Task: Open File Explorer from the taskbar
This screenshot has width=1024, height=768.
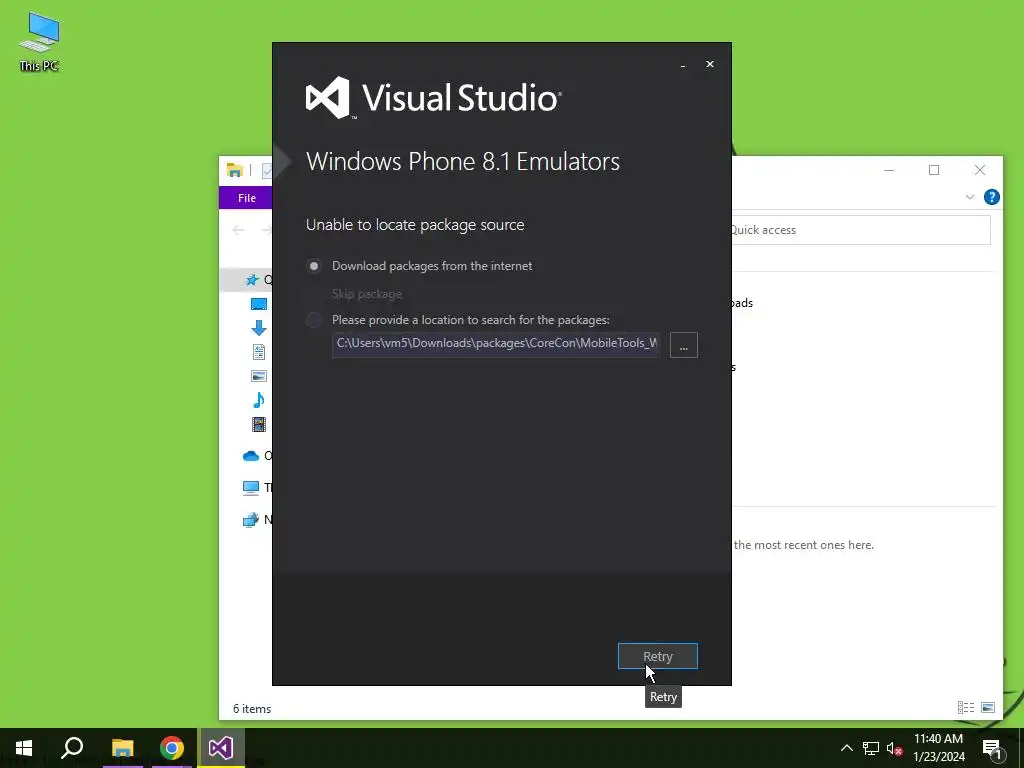Action: [122, 748]
